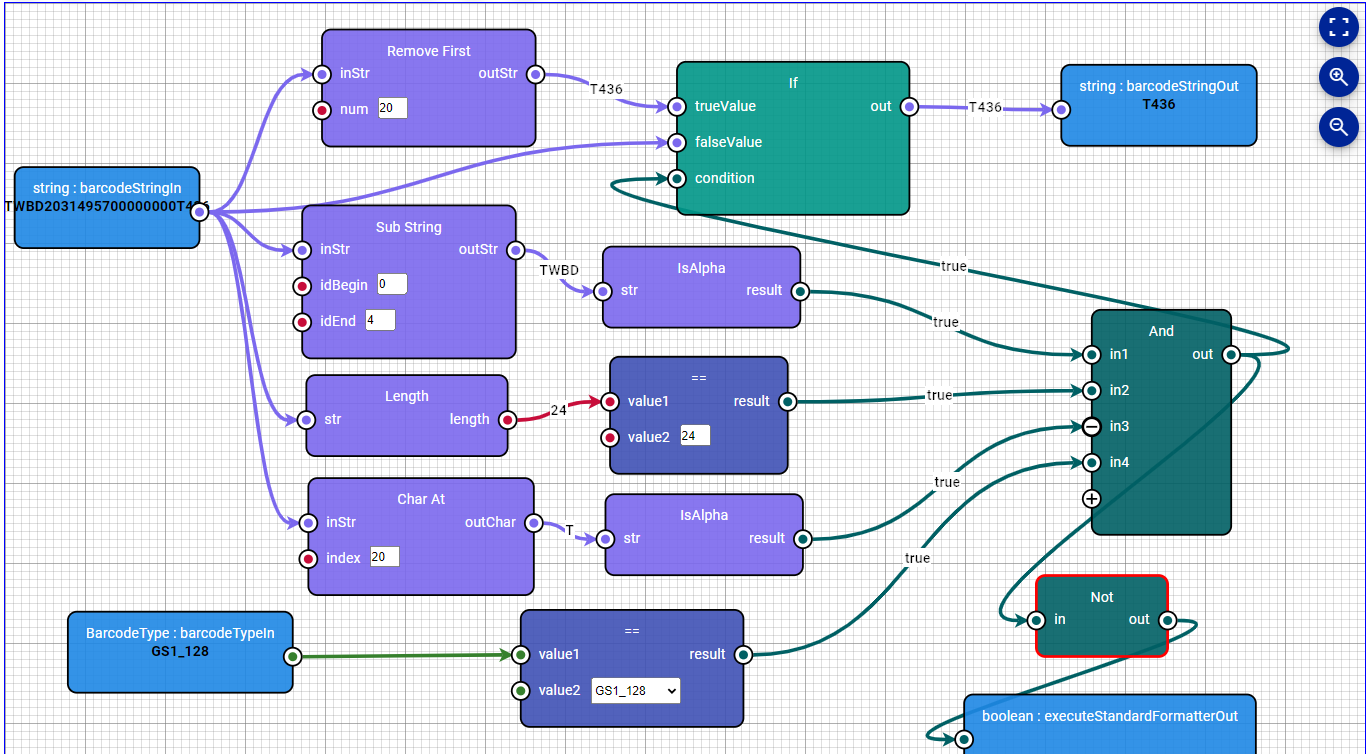The image size is (1367, 754).
Task: Click the And node out port
Action: (1231, 355)
